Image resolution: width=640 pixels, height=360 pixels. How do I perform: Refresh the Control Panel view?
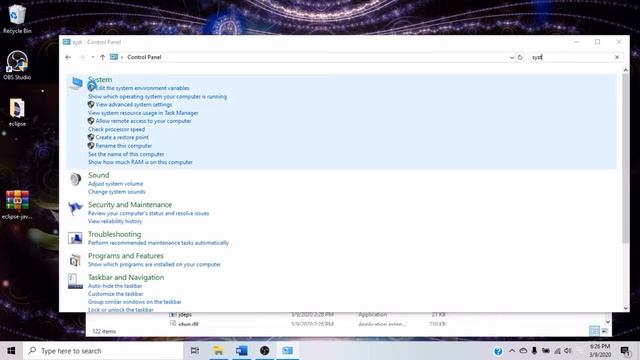point(520,57)
